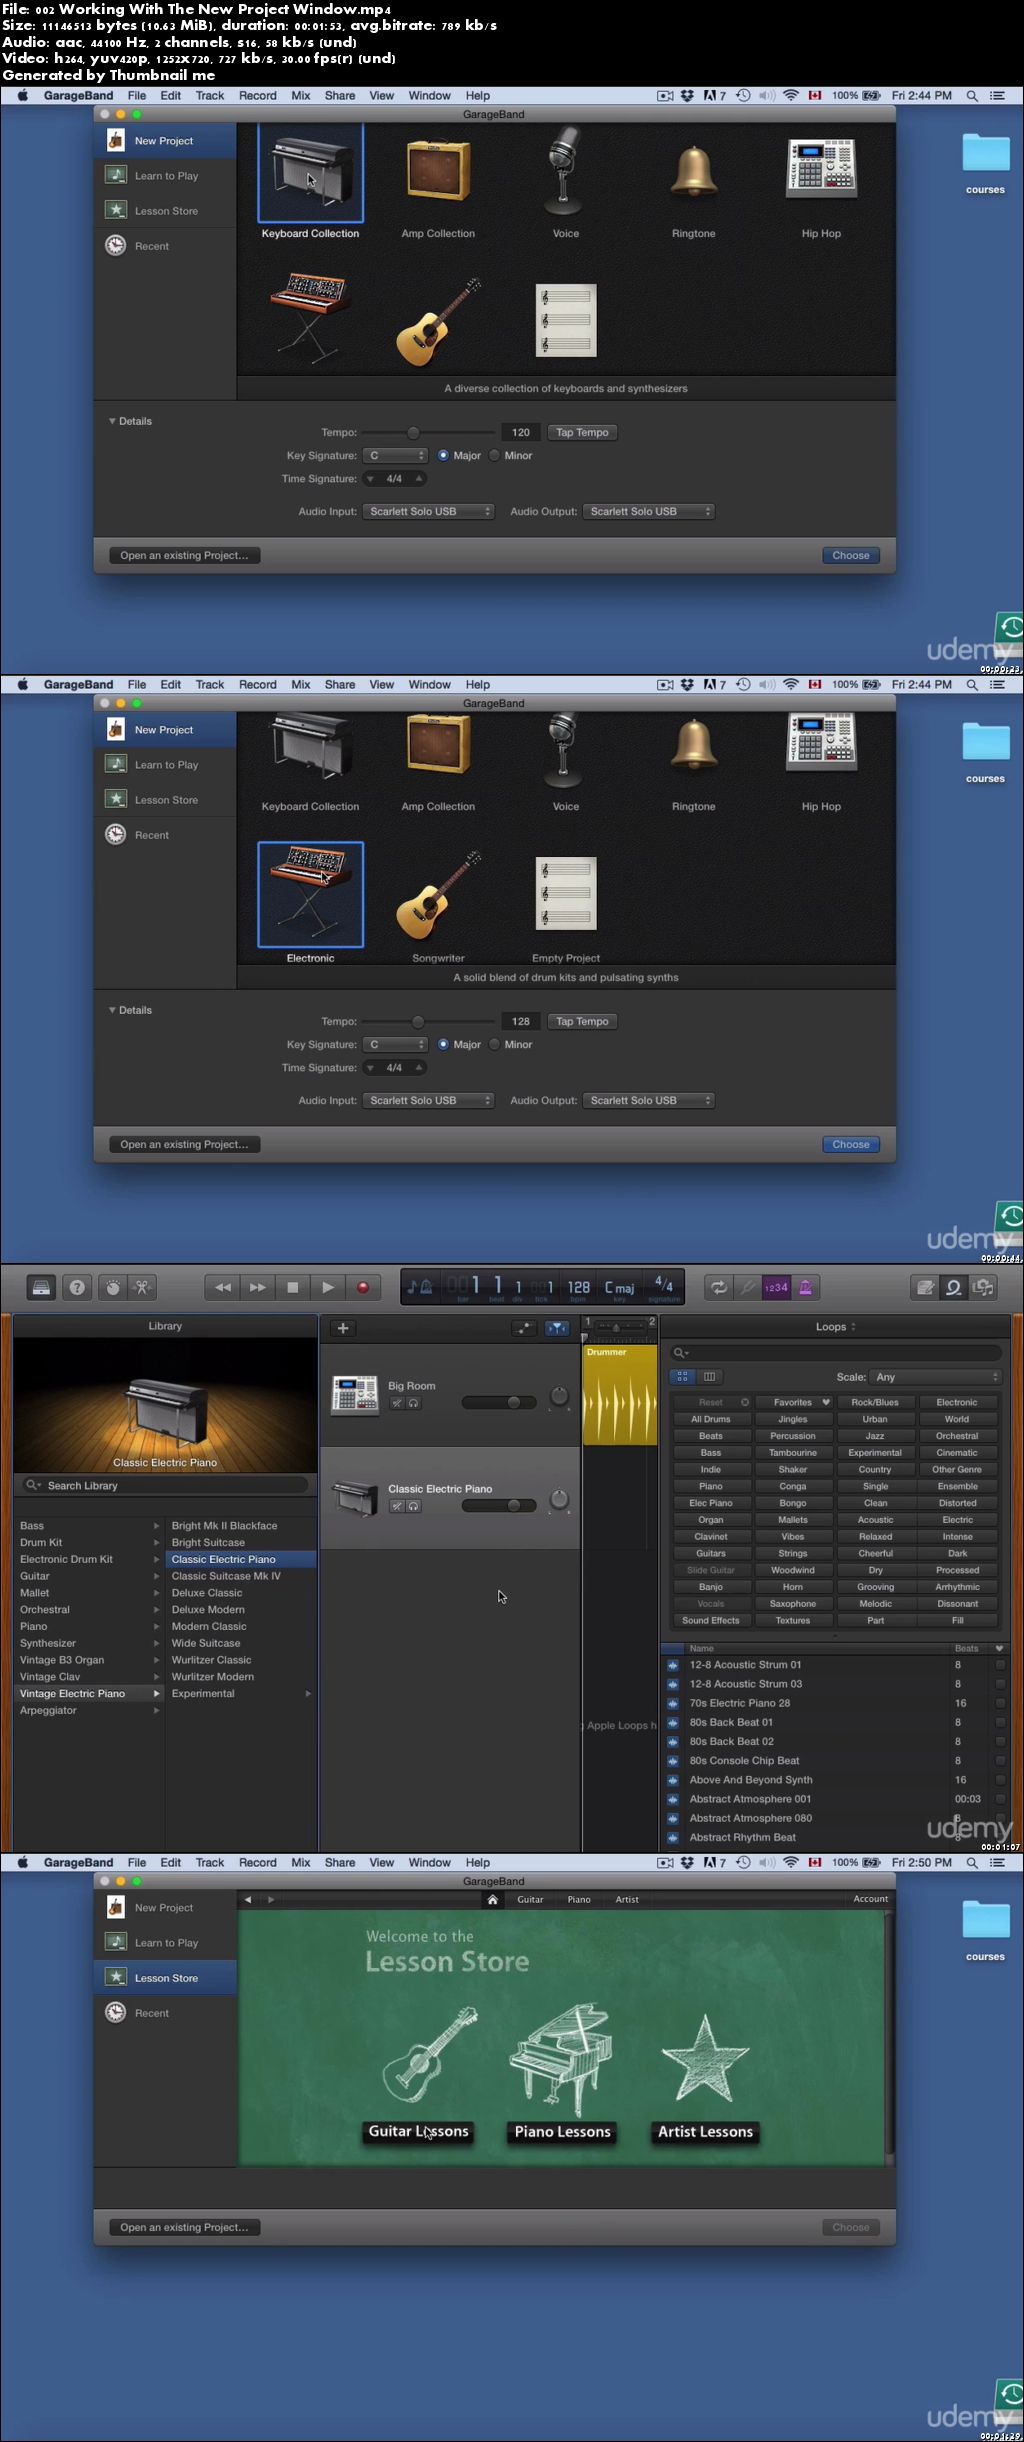Image resolution: width=1024 pixels, height=2442 pixels.
Task: Solo the Classic Electric Piano track headphones
Action: pos(413,1506)
